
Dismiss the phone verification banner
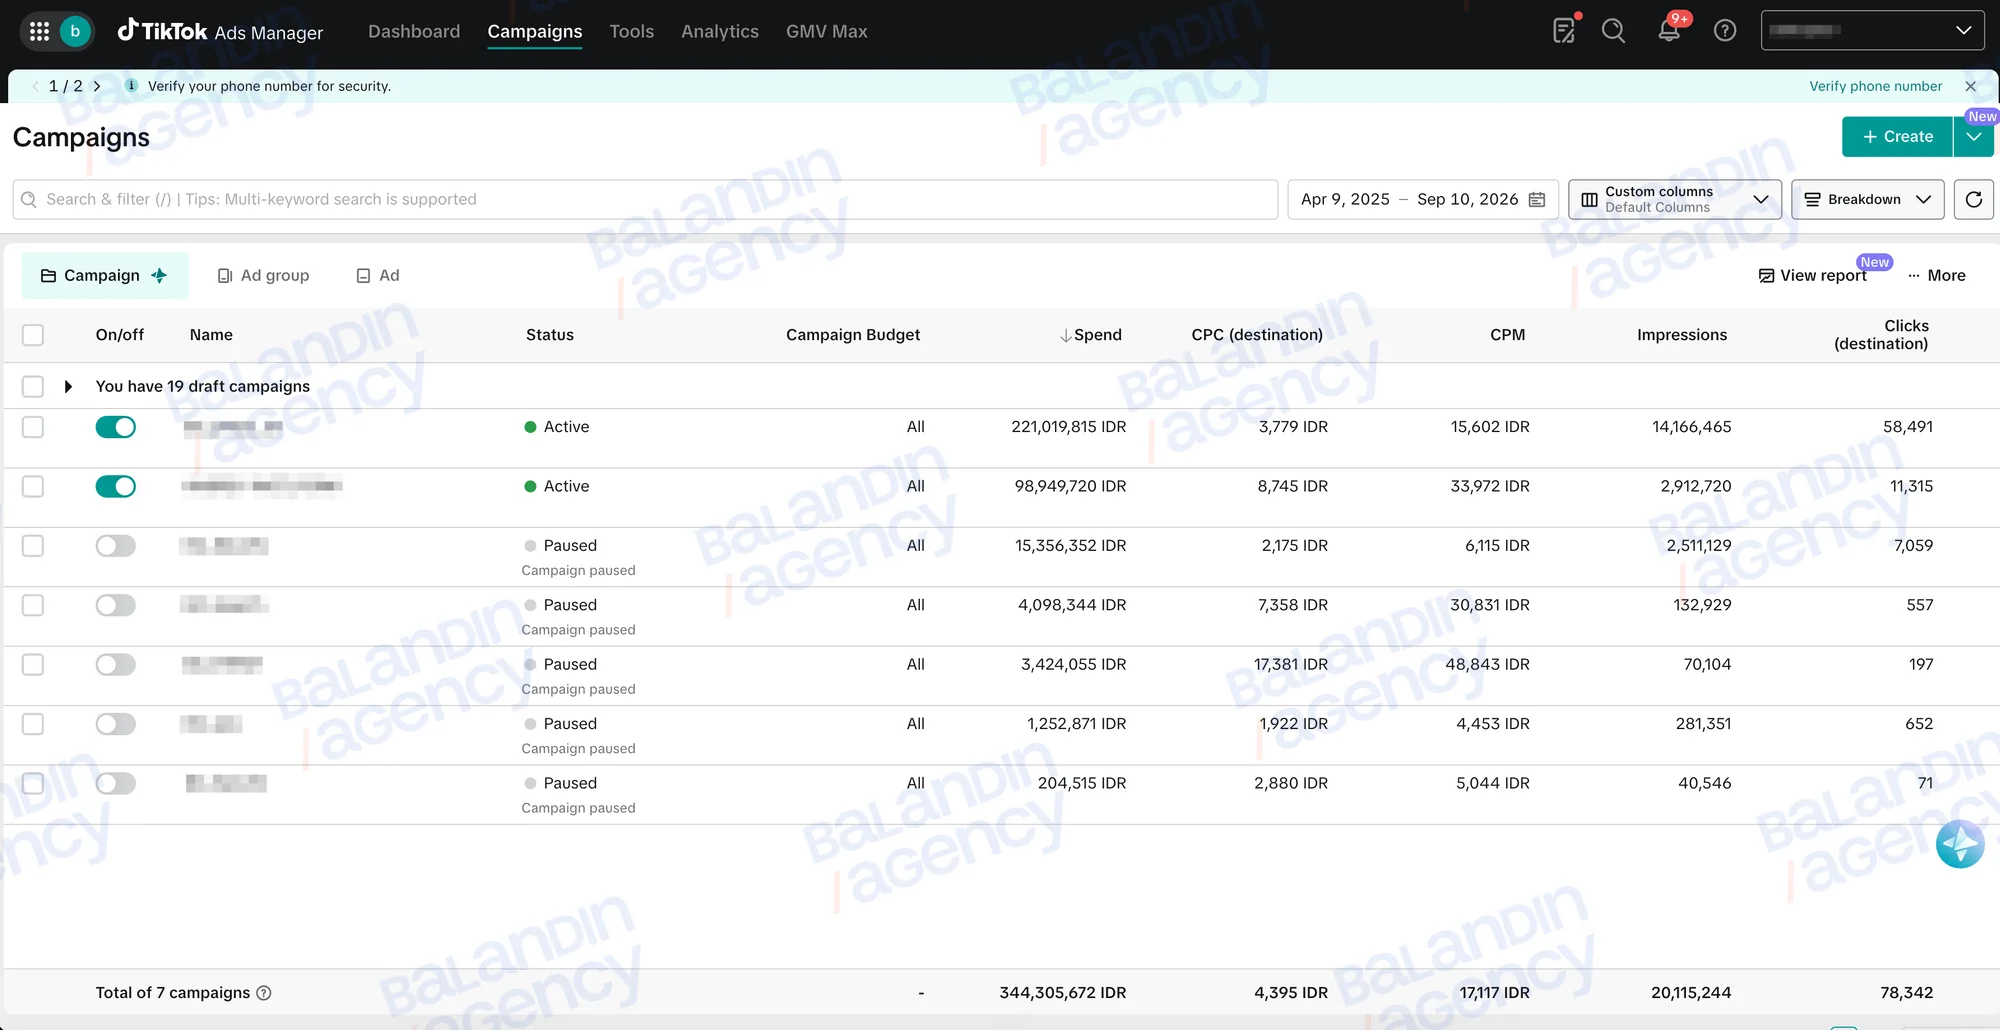click(x=1971, y=86)
